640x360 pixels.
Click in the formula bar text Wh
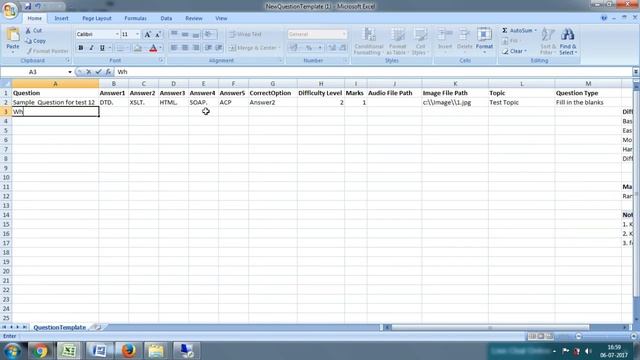pos(122,72)
